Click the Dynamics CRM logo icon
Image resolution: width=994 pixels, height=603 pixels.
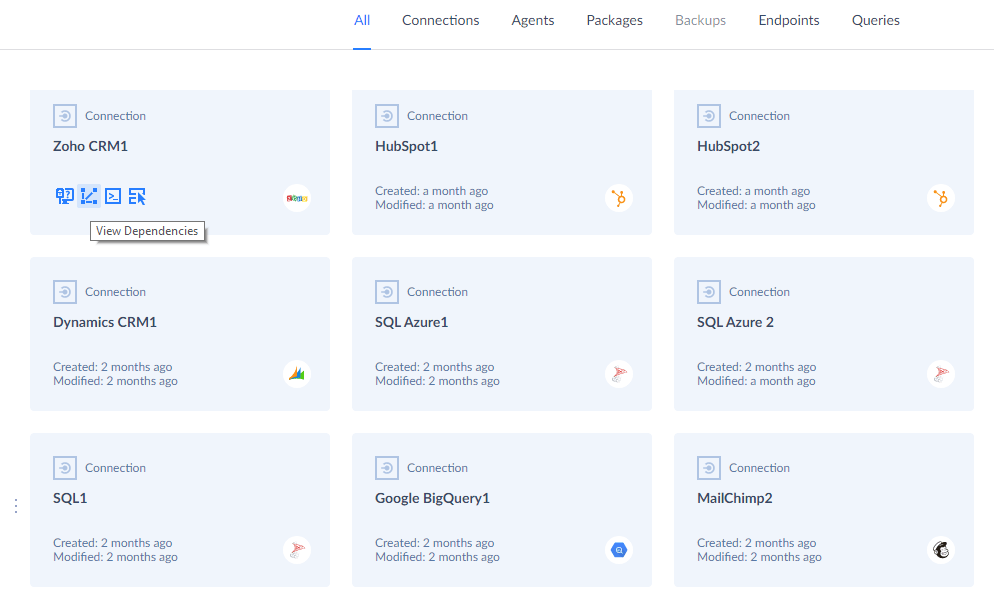297,374
